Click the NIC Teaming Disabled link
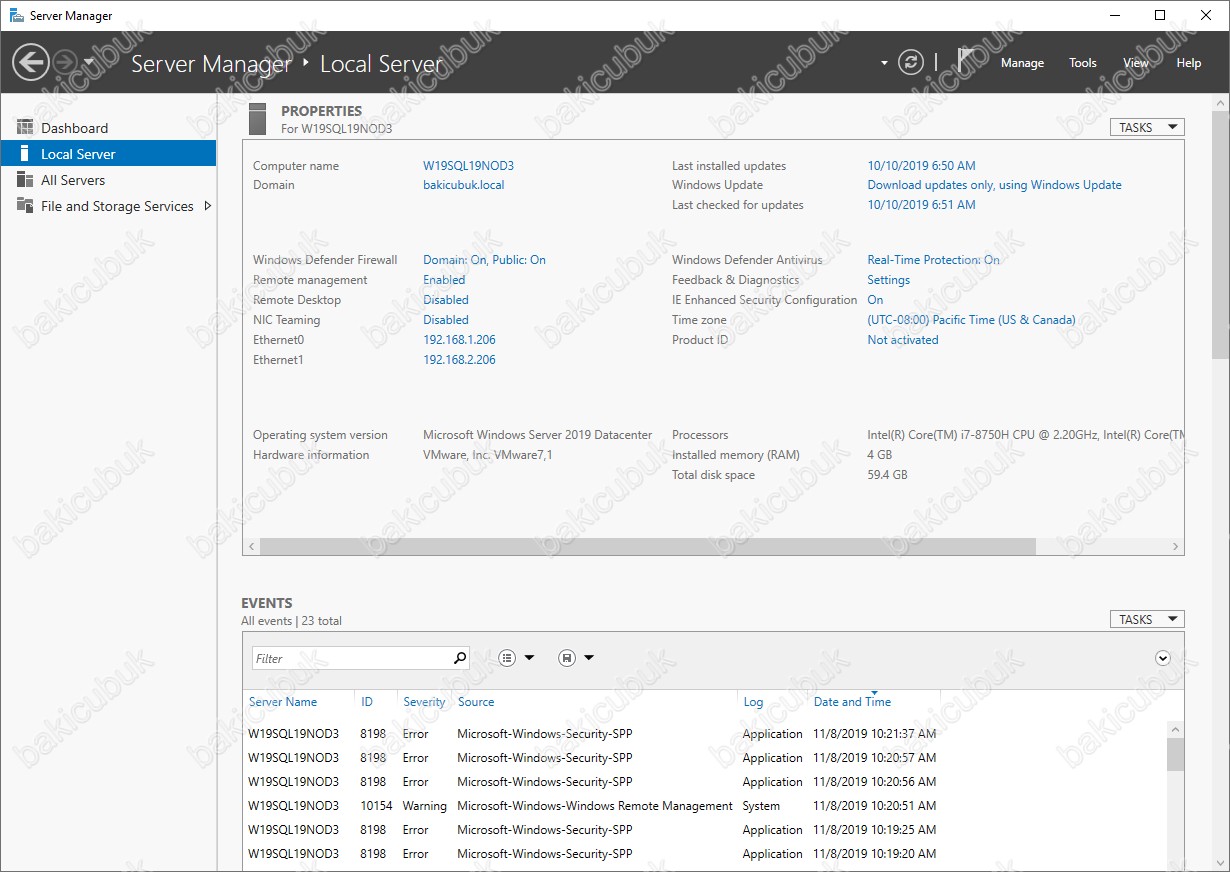Viewport: 1230px width, 872px height. pos(446,320)
